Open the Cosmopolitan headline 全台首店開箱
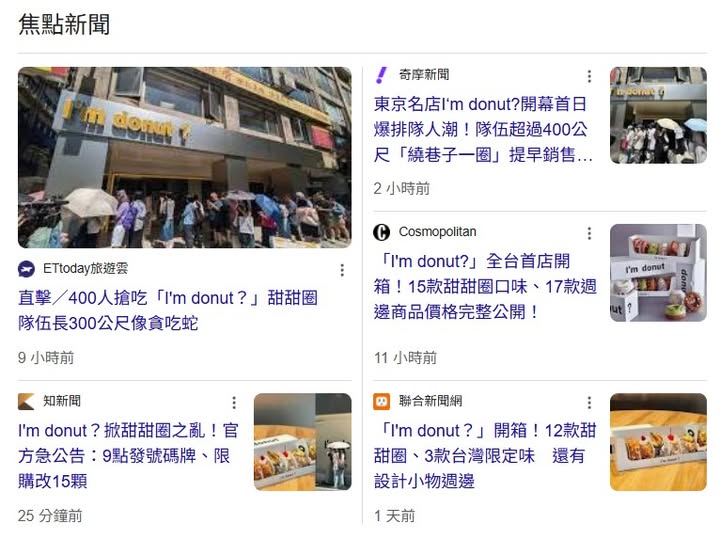This screenshot has height=539, width=720. pyautogui.click(x=485, y=286)
